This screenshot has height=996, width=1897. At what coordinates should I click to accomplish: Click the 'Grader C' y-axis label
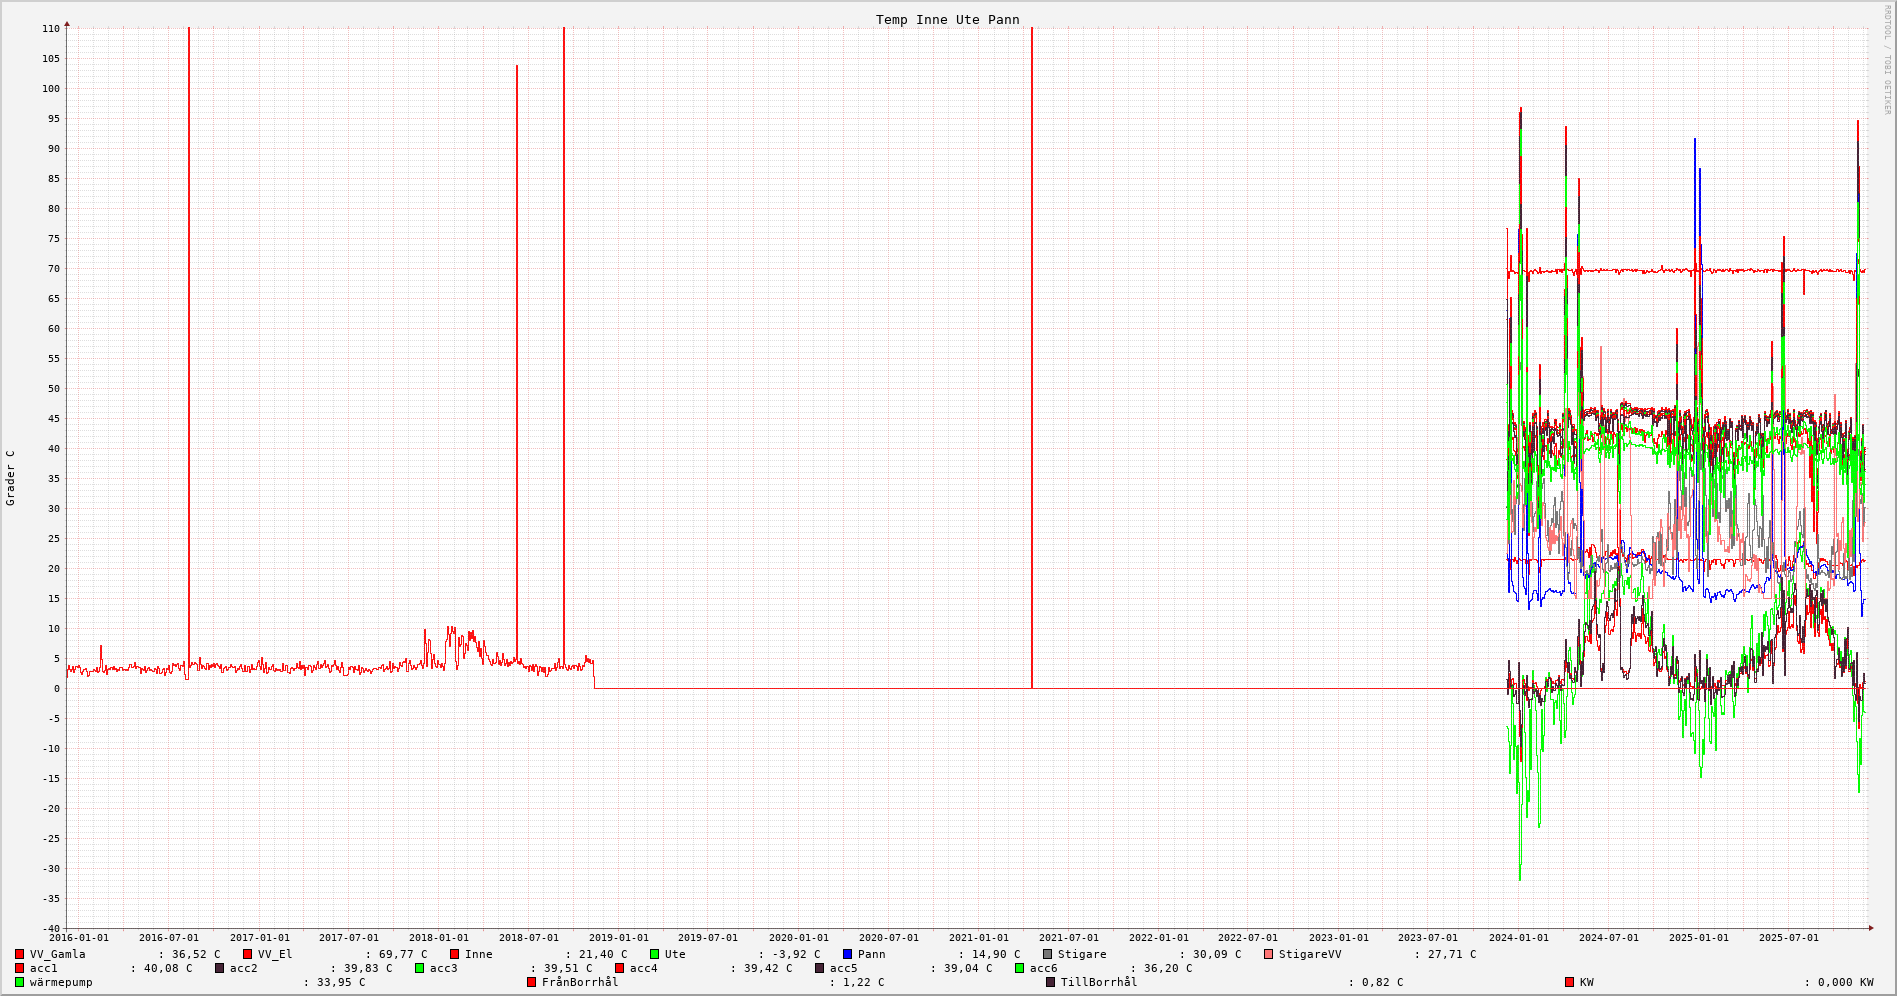click(x=11, y=477)
